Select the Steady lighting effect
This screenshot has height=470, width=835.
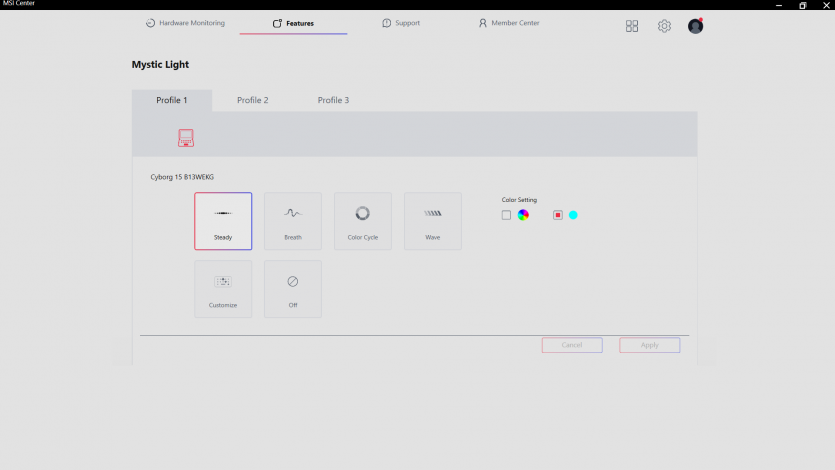pos(223,221)
